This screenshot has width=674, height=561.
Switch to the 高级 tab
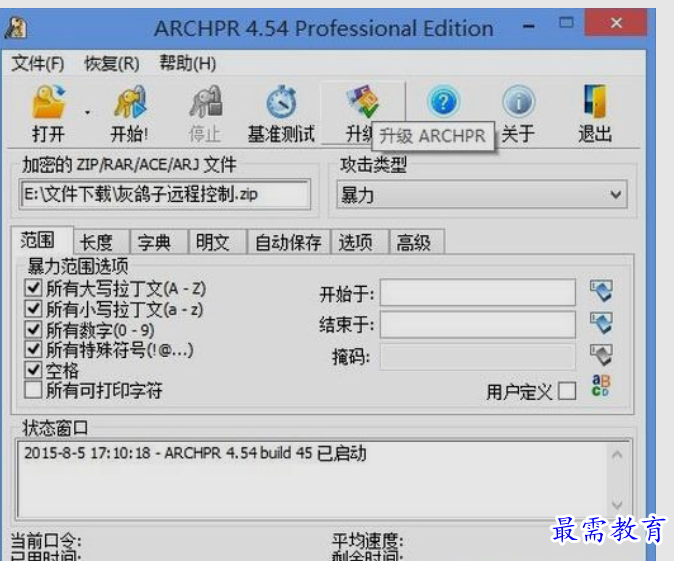tap(417, 242)
